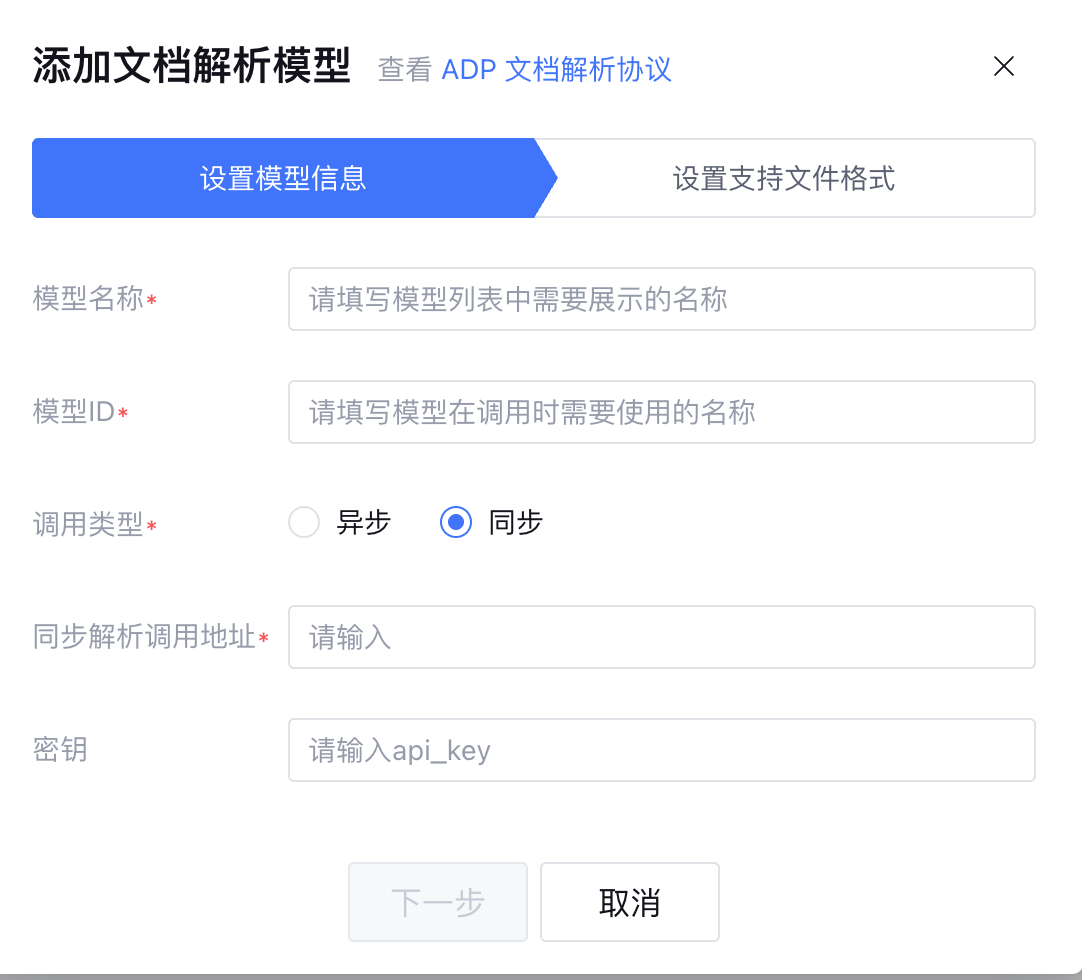
Task: Click the red asterisk beside 调用类型
Action: [152, 526]
